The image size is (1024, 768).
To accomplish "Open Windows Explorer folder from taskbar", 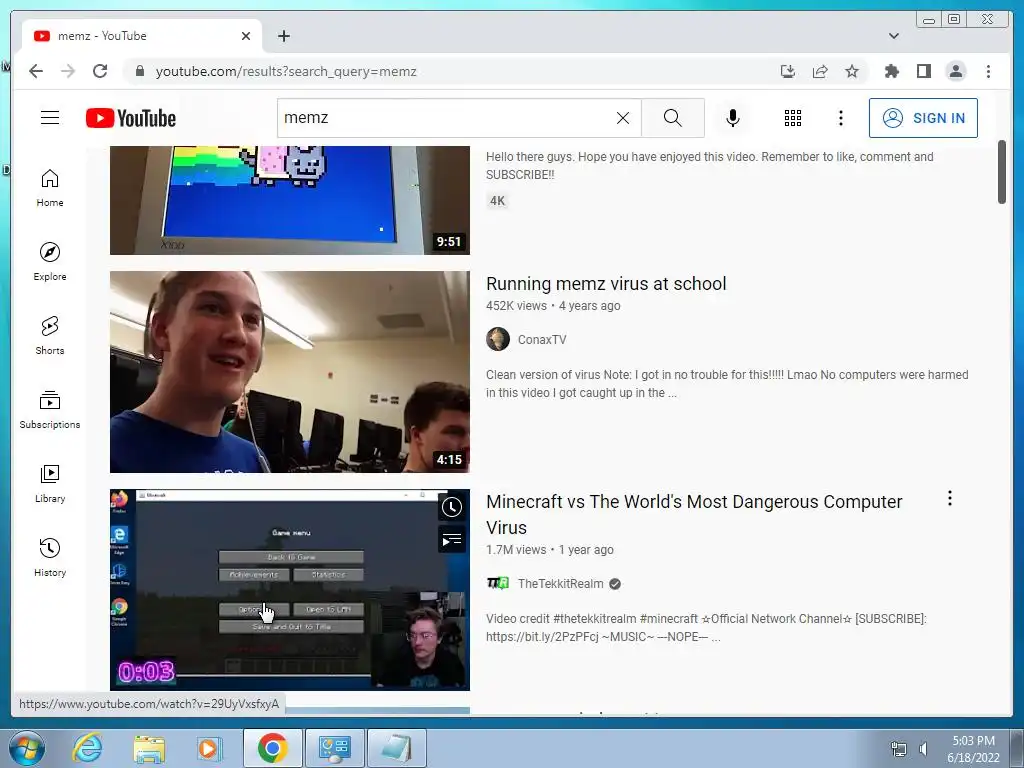I will 149,748.
